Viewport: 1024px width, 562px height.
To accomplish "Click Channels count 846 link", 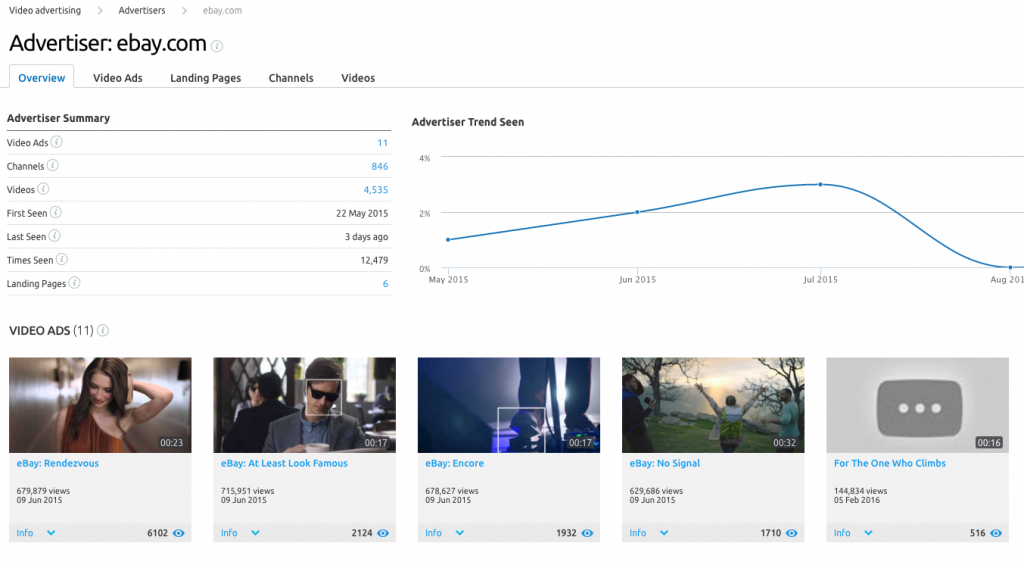I will coord(380,166).
